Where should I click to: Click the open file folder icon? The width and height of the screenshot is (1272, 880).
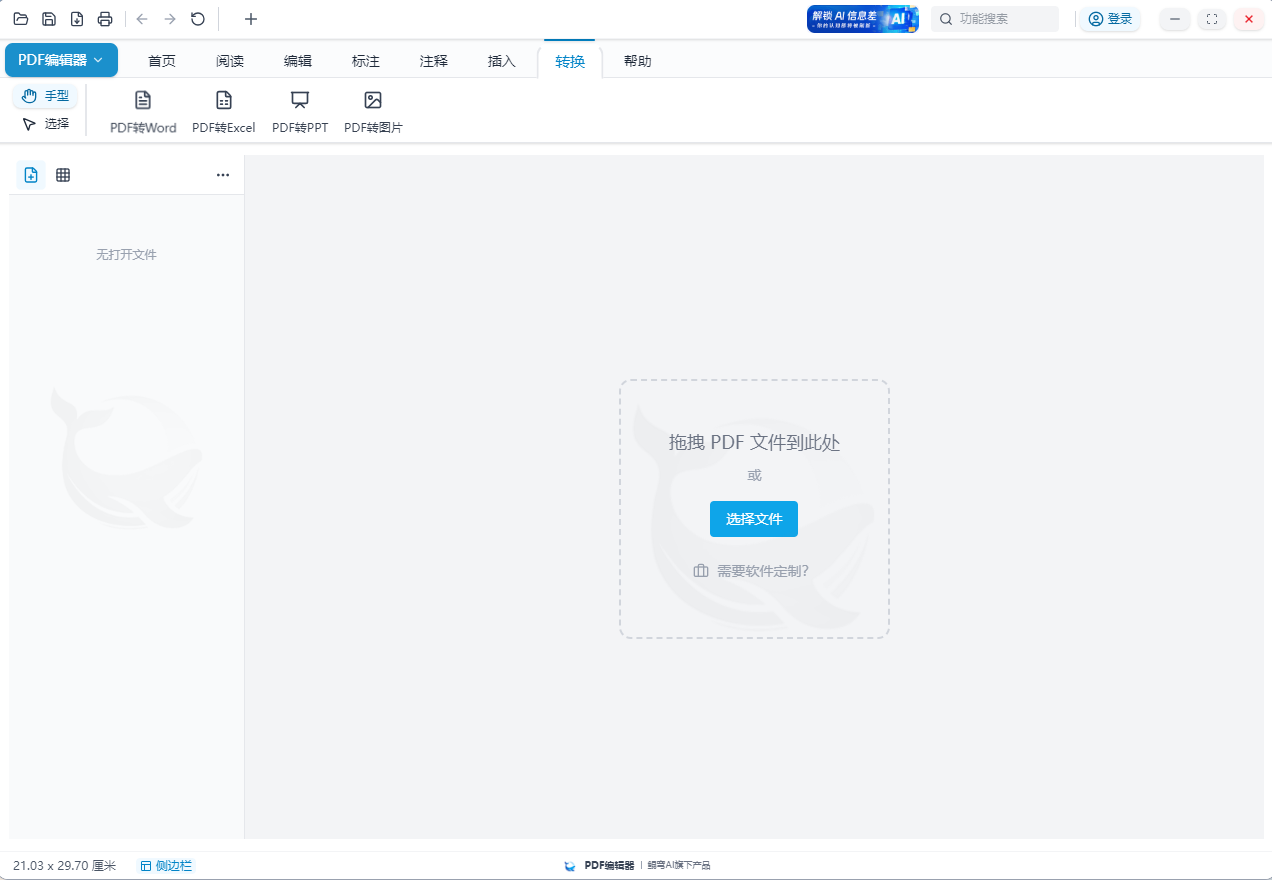tap(21, 19)
